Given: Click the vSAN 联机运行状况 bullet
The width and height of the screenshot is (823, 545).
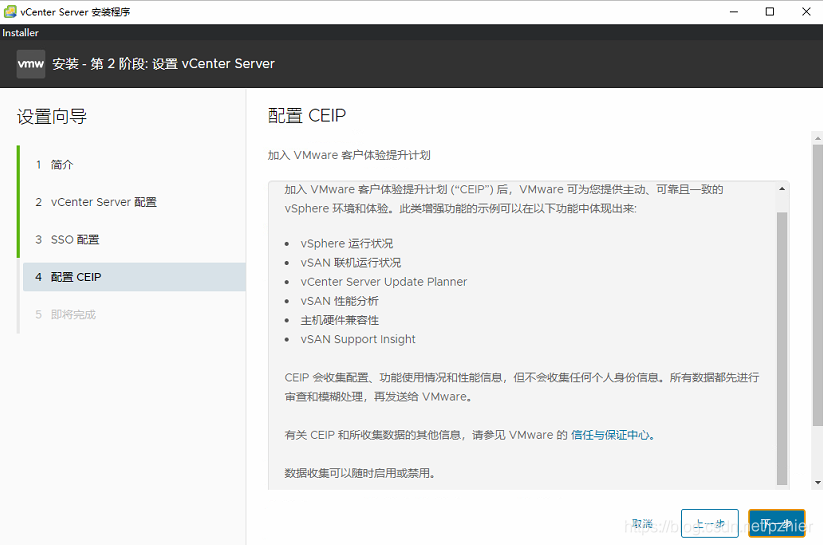Looking at the screenshot, I should click(351, 263).
